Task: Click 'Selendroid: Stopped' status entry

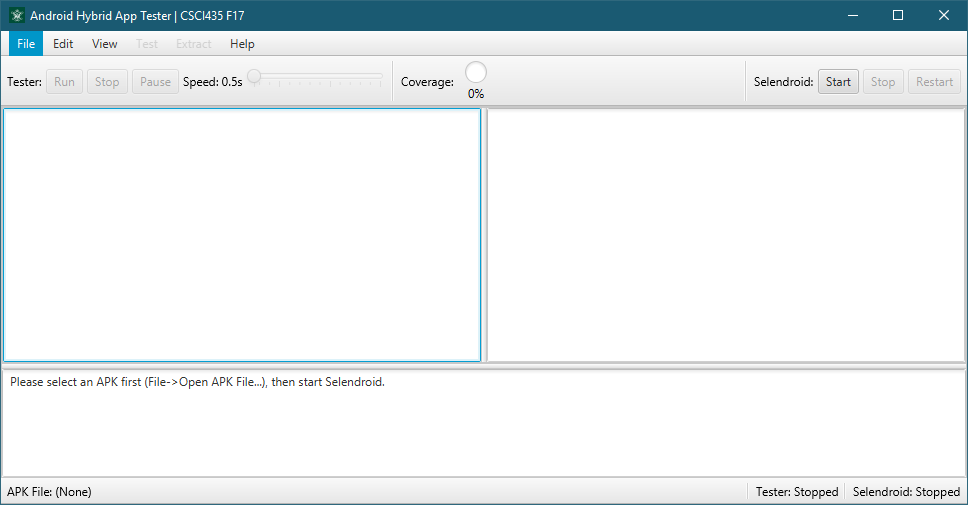Action: coord(906,492)
